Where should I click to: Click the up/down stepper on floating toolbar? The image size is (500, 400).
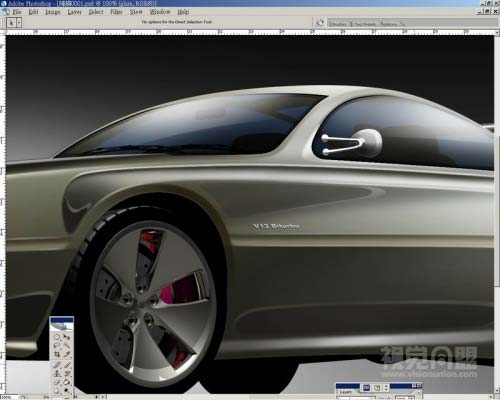[x=386, y=388]
